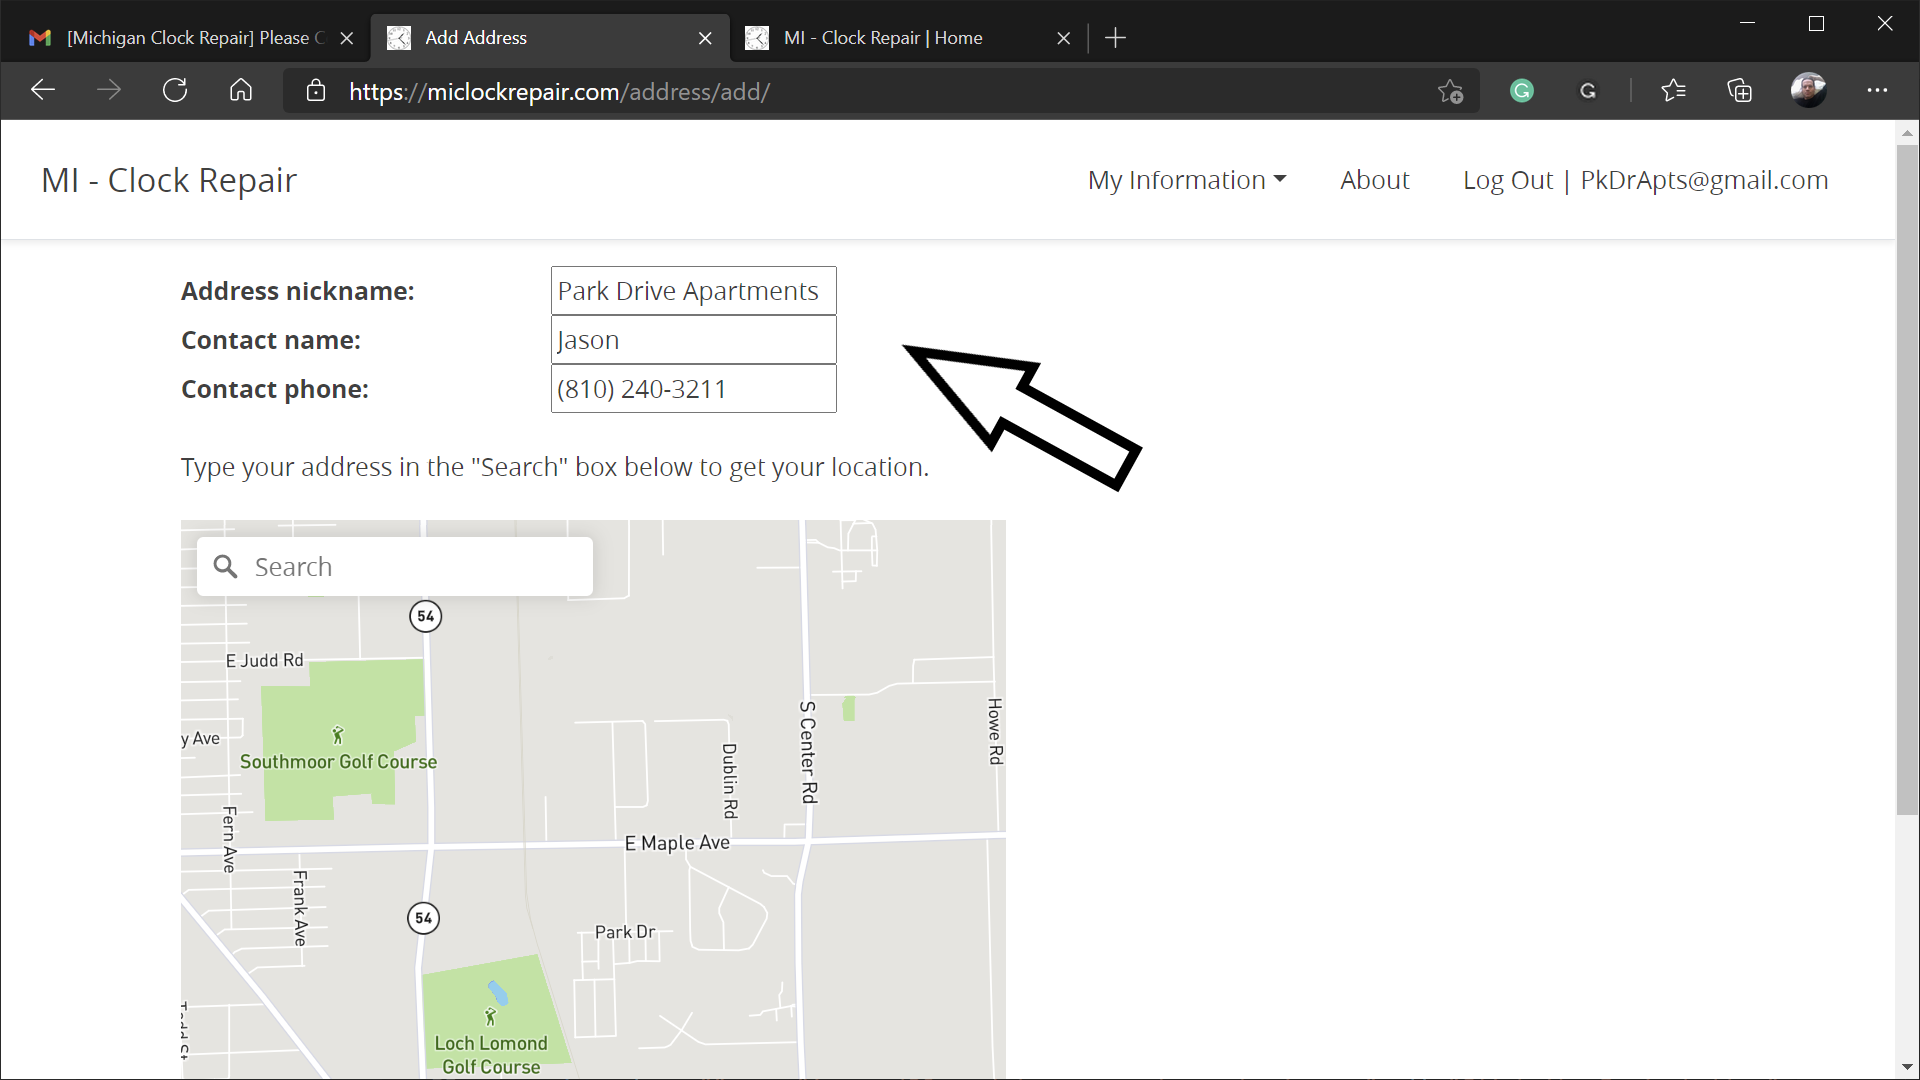Image resolution: width=1920 pixels, height=1080 pixels.
Task: Click the page refresh icon
Action: pyautogui.click(x=174, y=90)
